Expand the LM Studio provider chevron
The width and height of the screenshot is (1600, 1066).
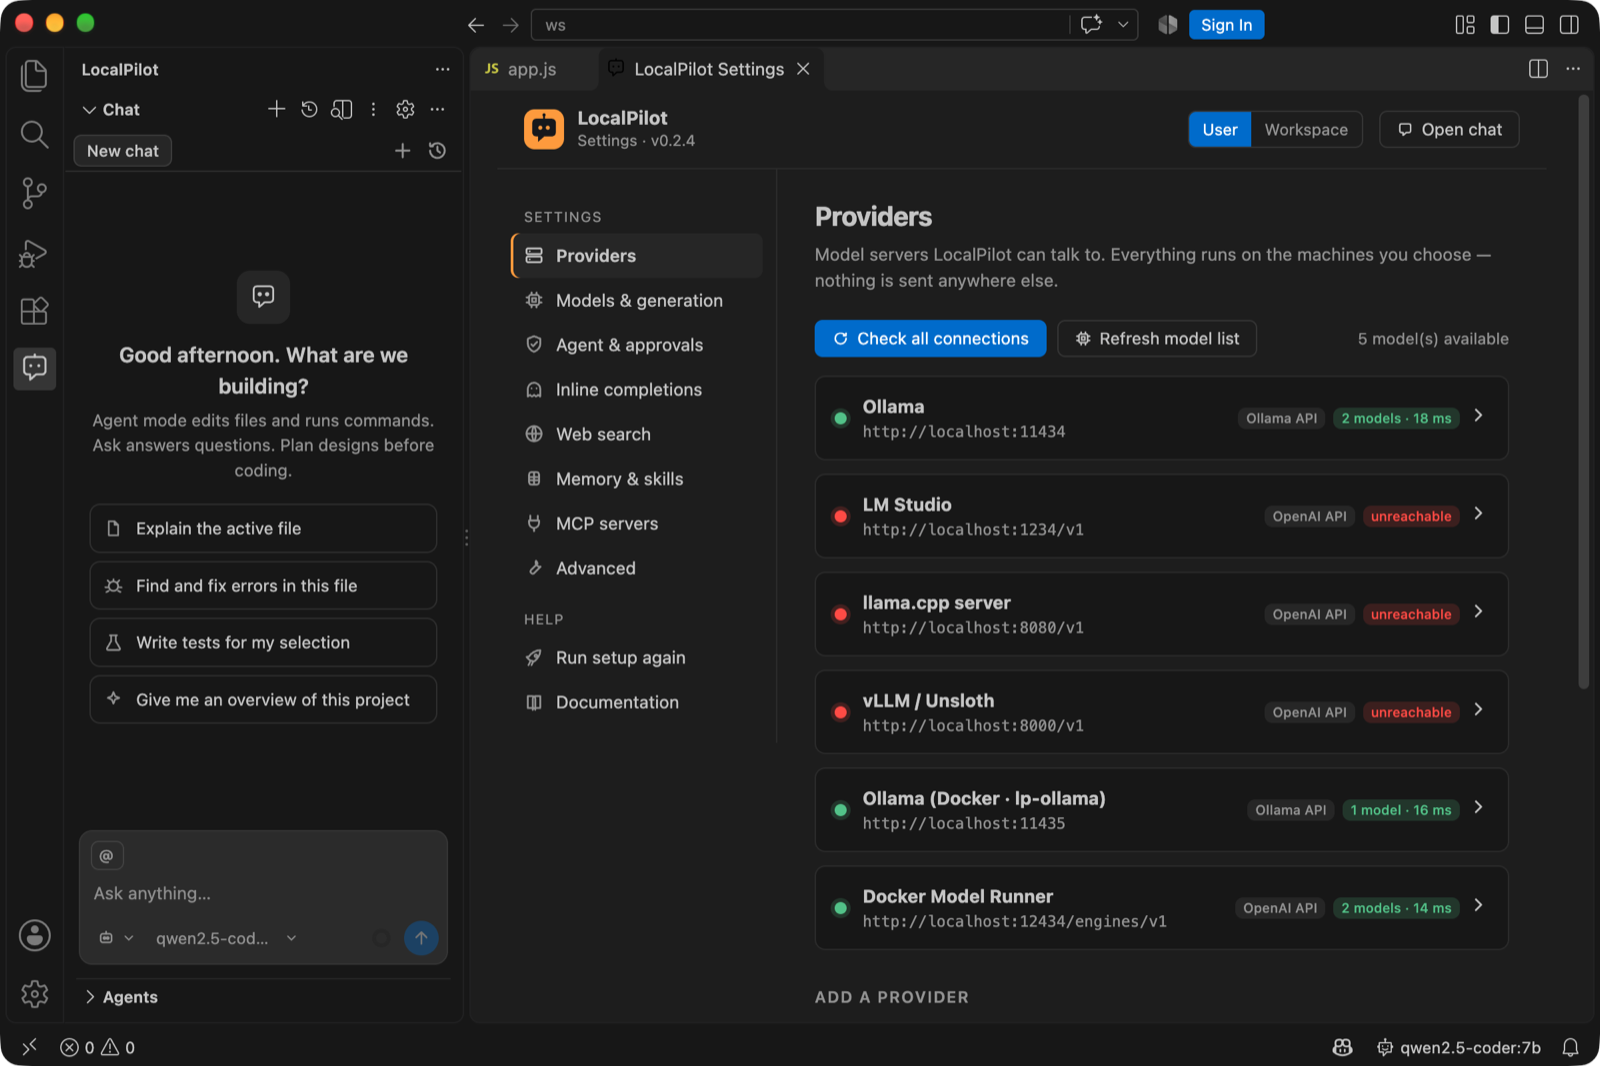click(x=1478, y=514)
